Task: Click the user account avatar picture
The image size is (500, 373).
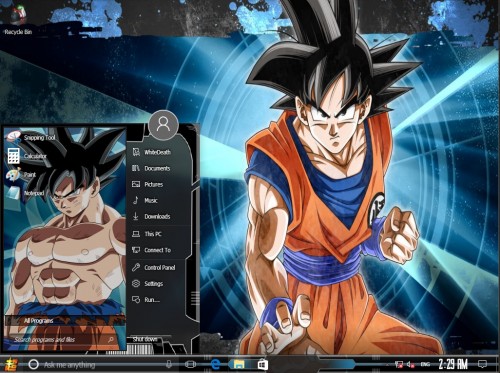Action: tap(163, 125)
